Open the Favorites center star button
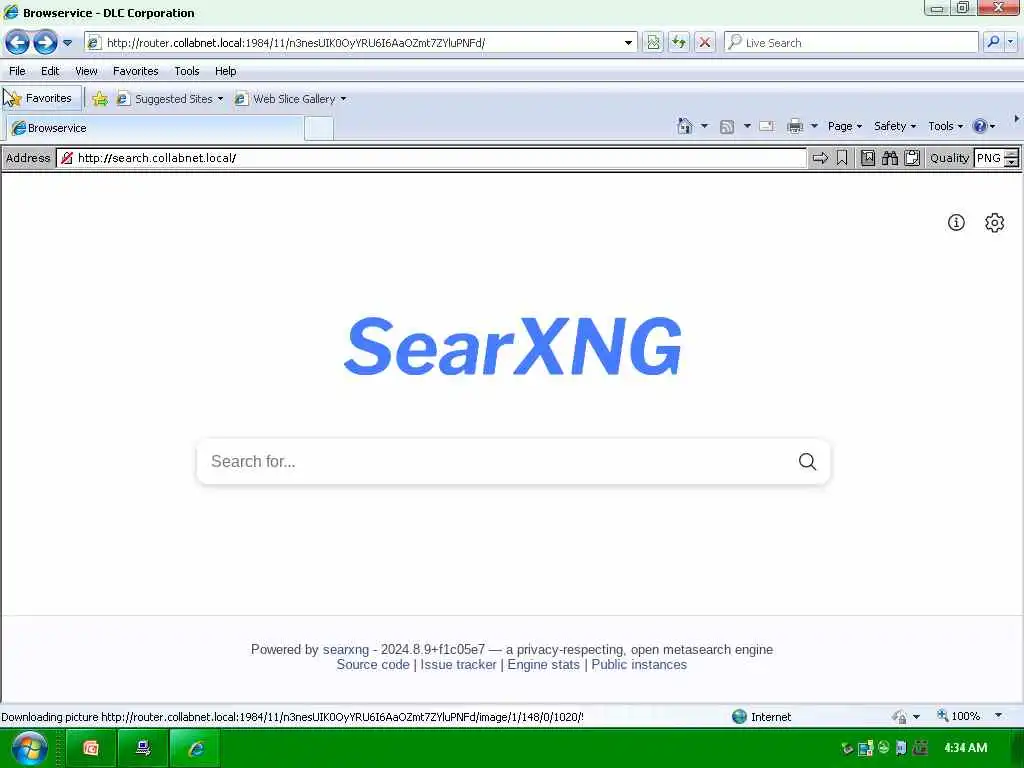The width and height of the screenshot is (1024, 768). [x=42, y=98]
